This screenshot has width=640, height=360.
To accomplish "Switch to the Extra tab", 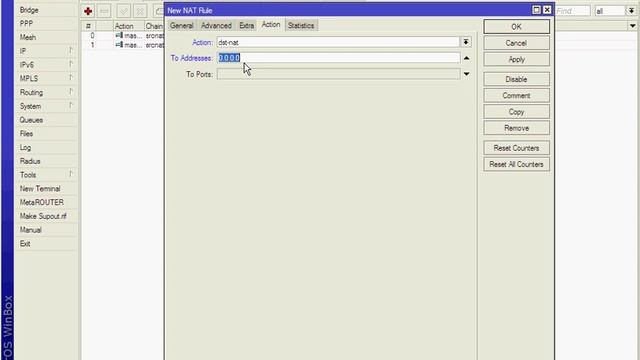I will 247,25.
